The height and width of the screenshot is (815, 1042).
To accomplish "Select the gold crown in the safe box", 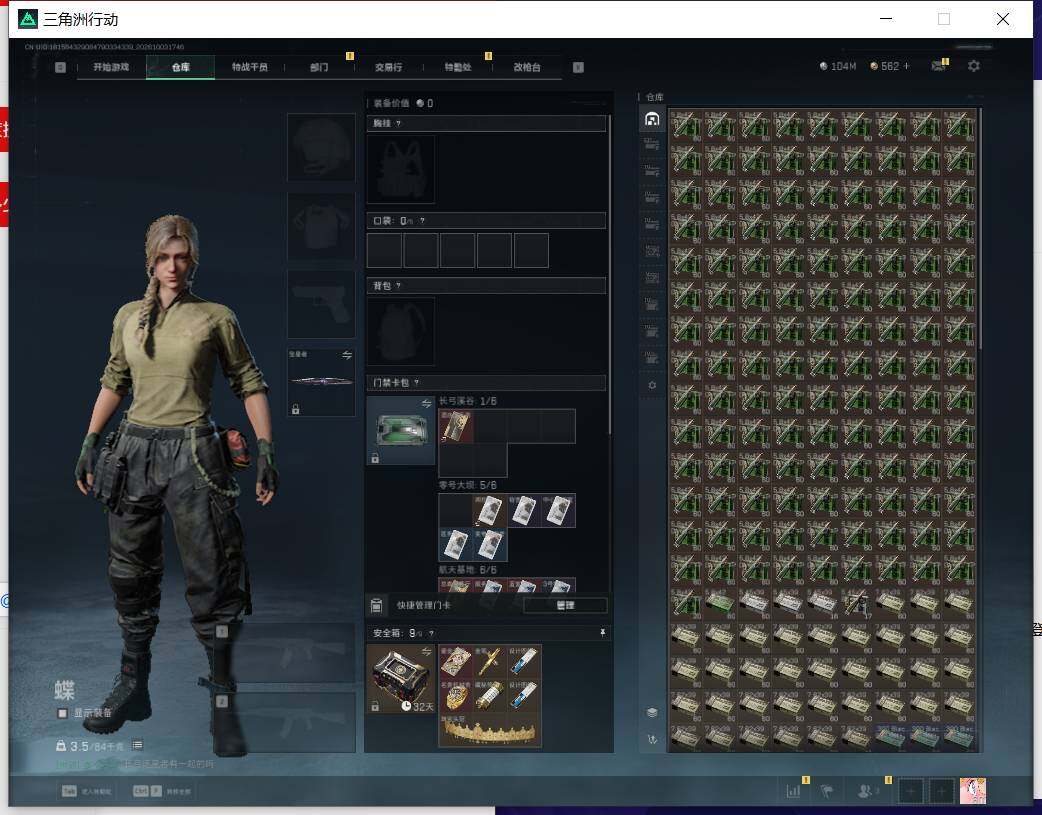I will pyautogui.click(x=490, y=730).
